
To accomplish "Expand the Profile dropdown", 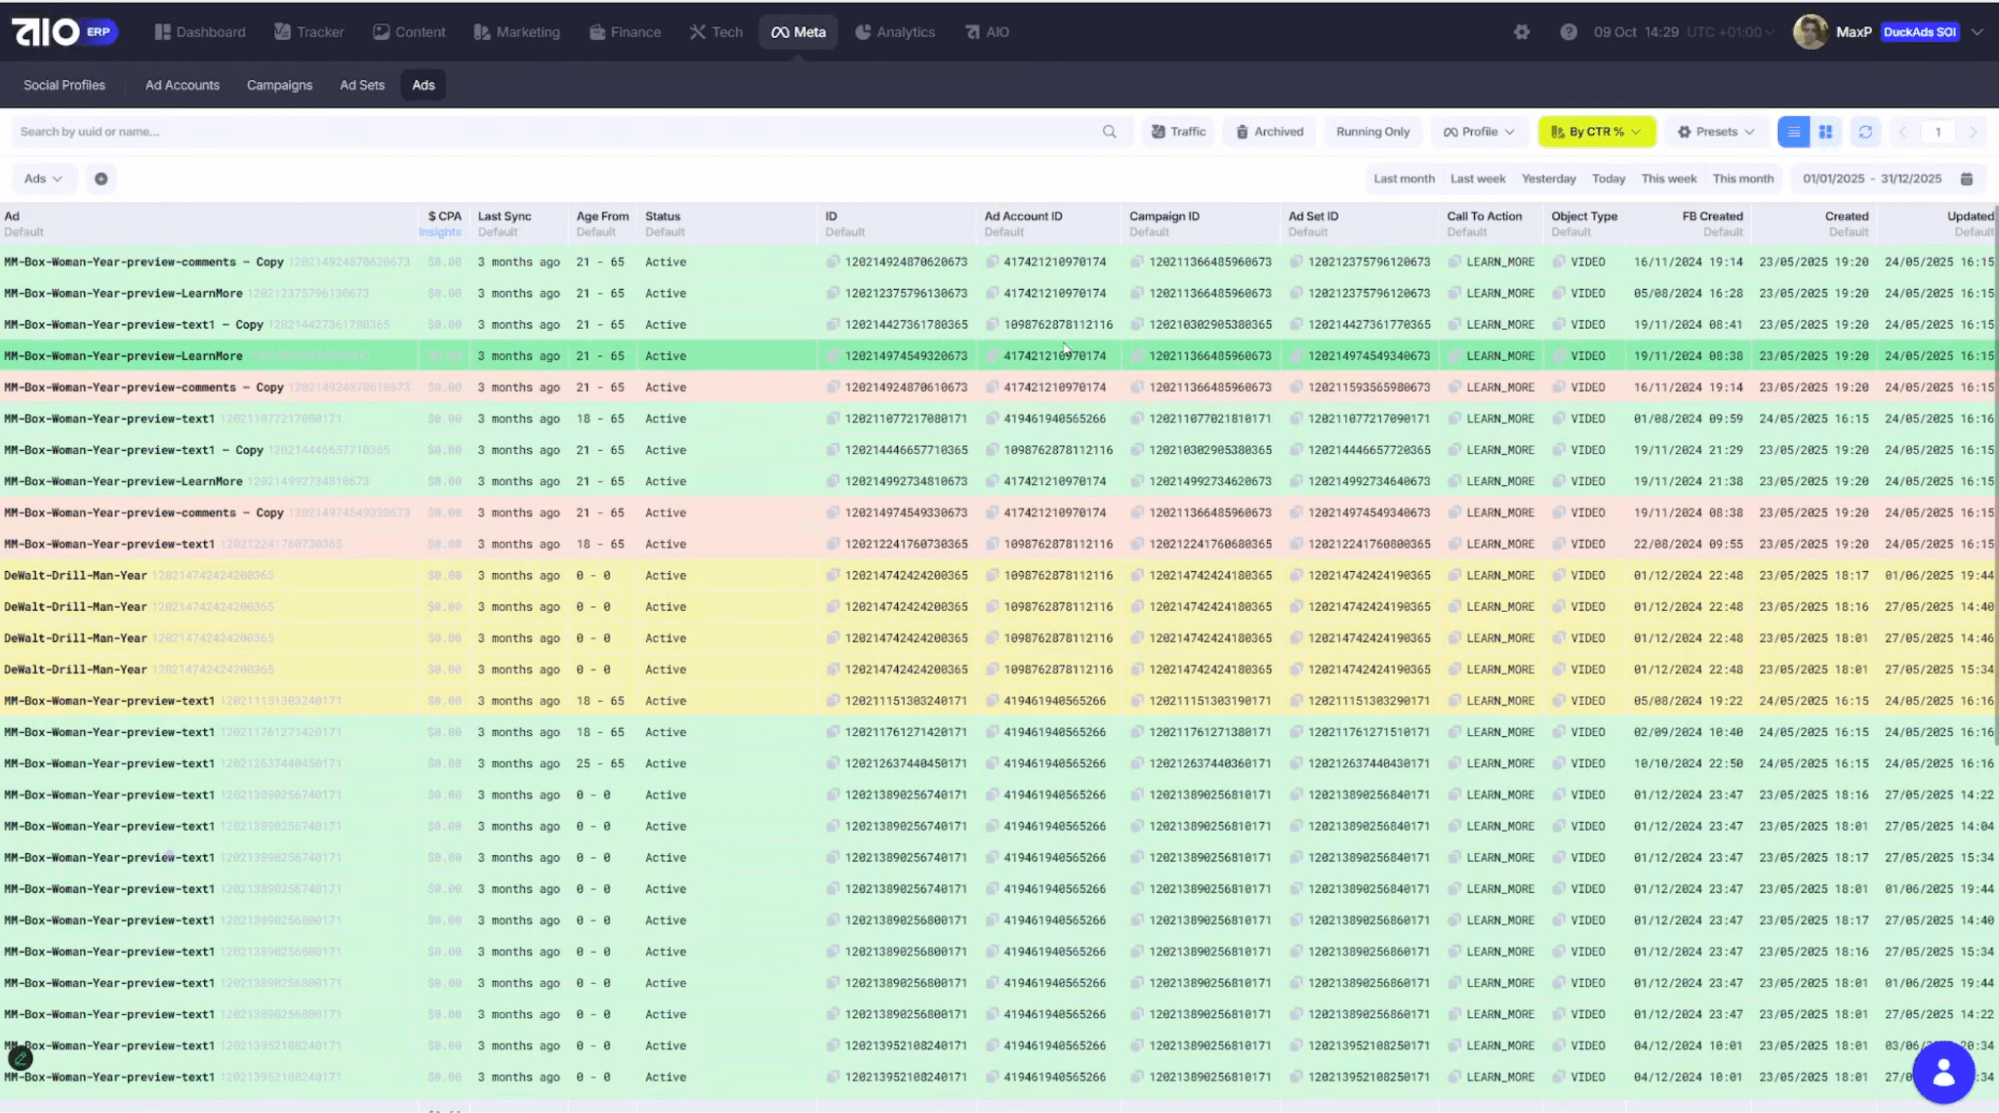I will coord(1478,132).
